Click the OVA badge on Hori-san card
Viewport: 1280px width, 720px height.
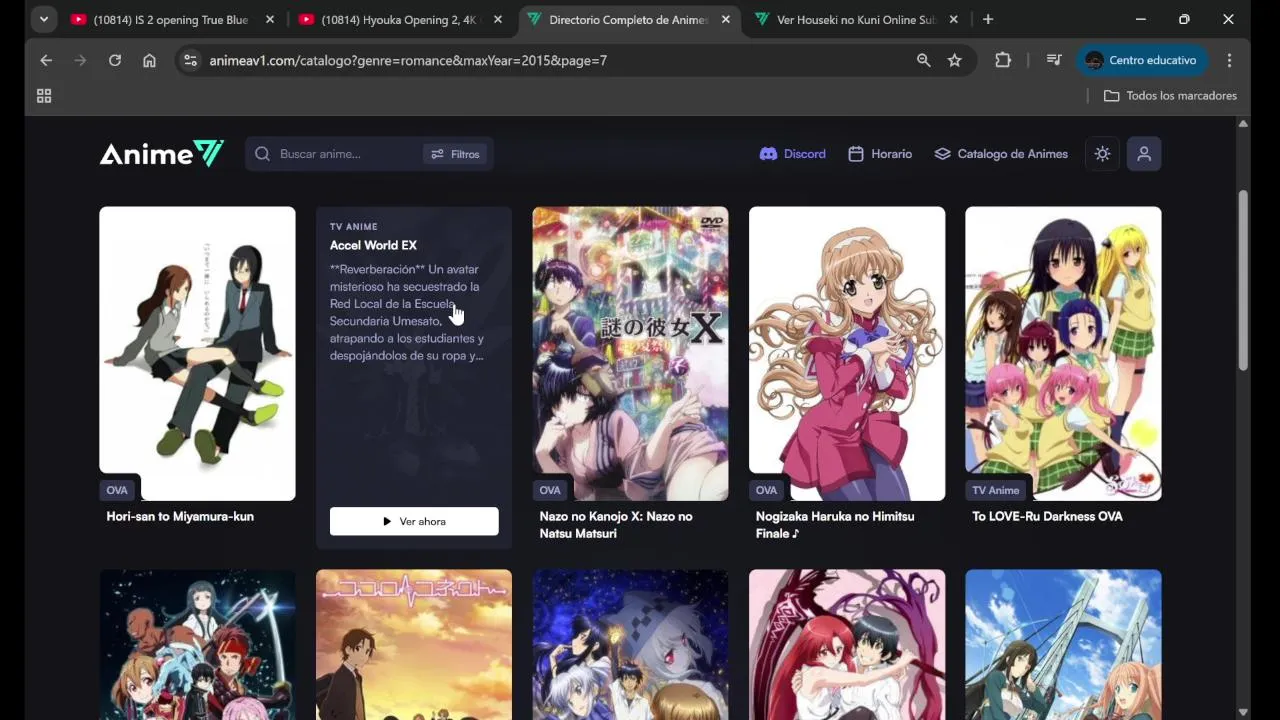click(117, 490)
